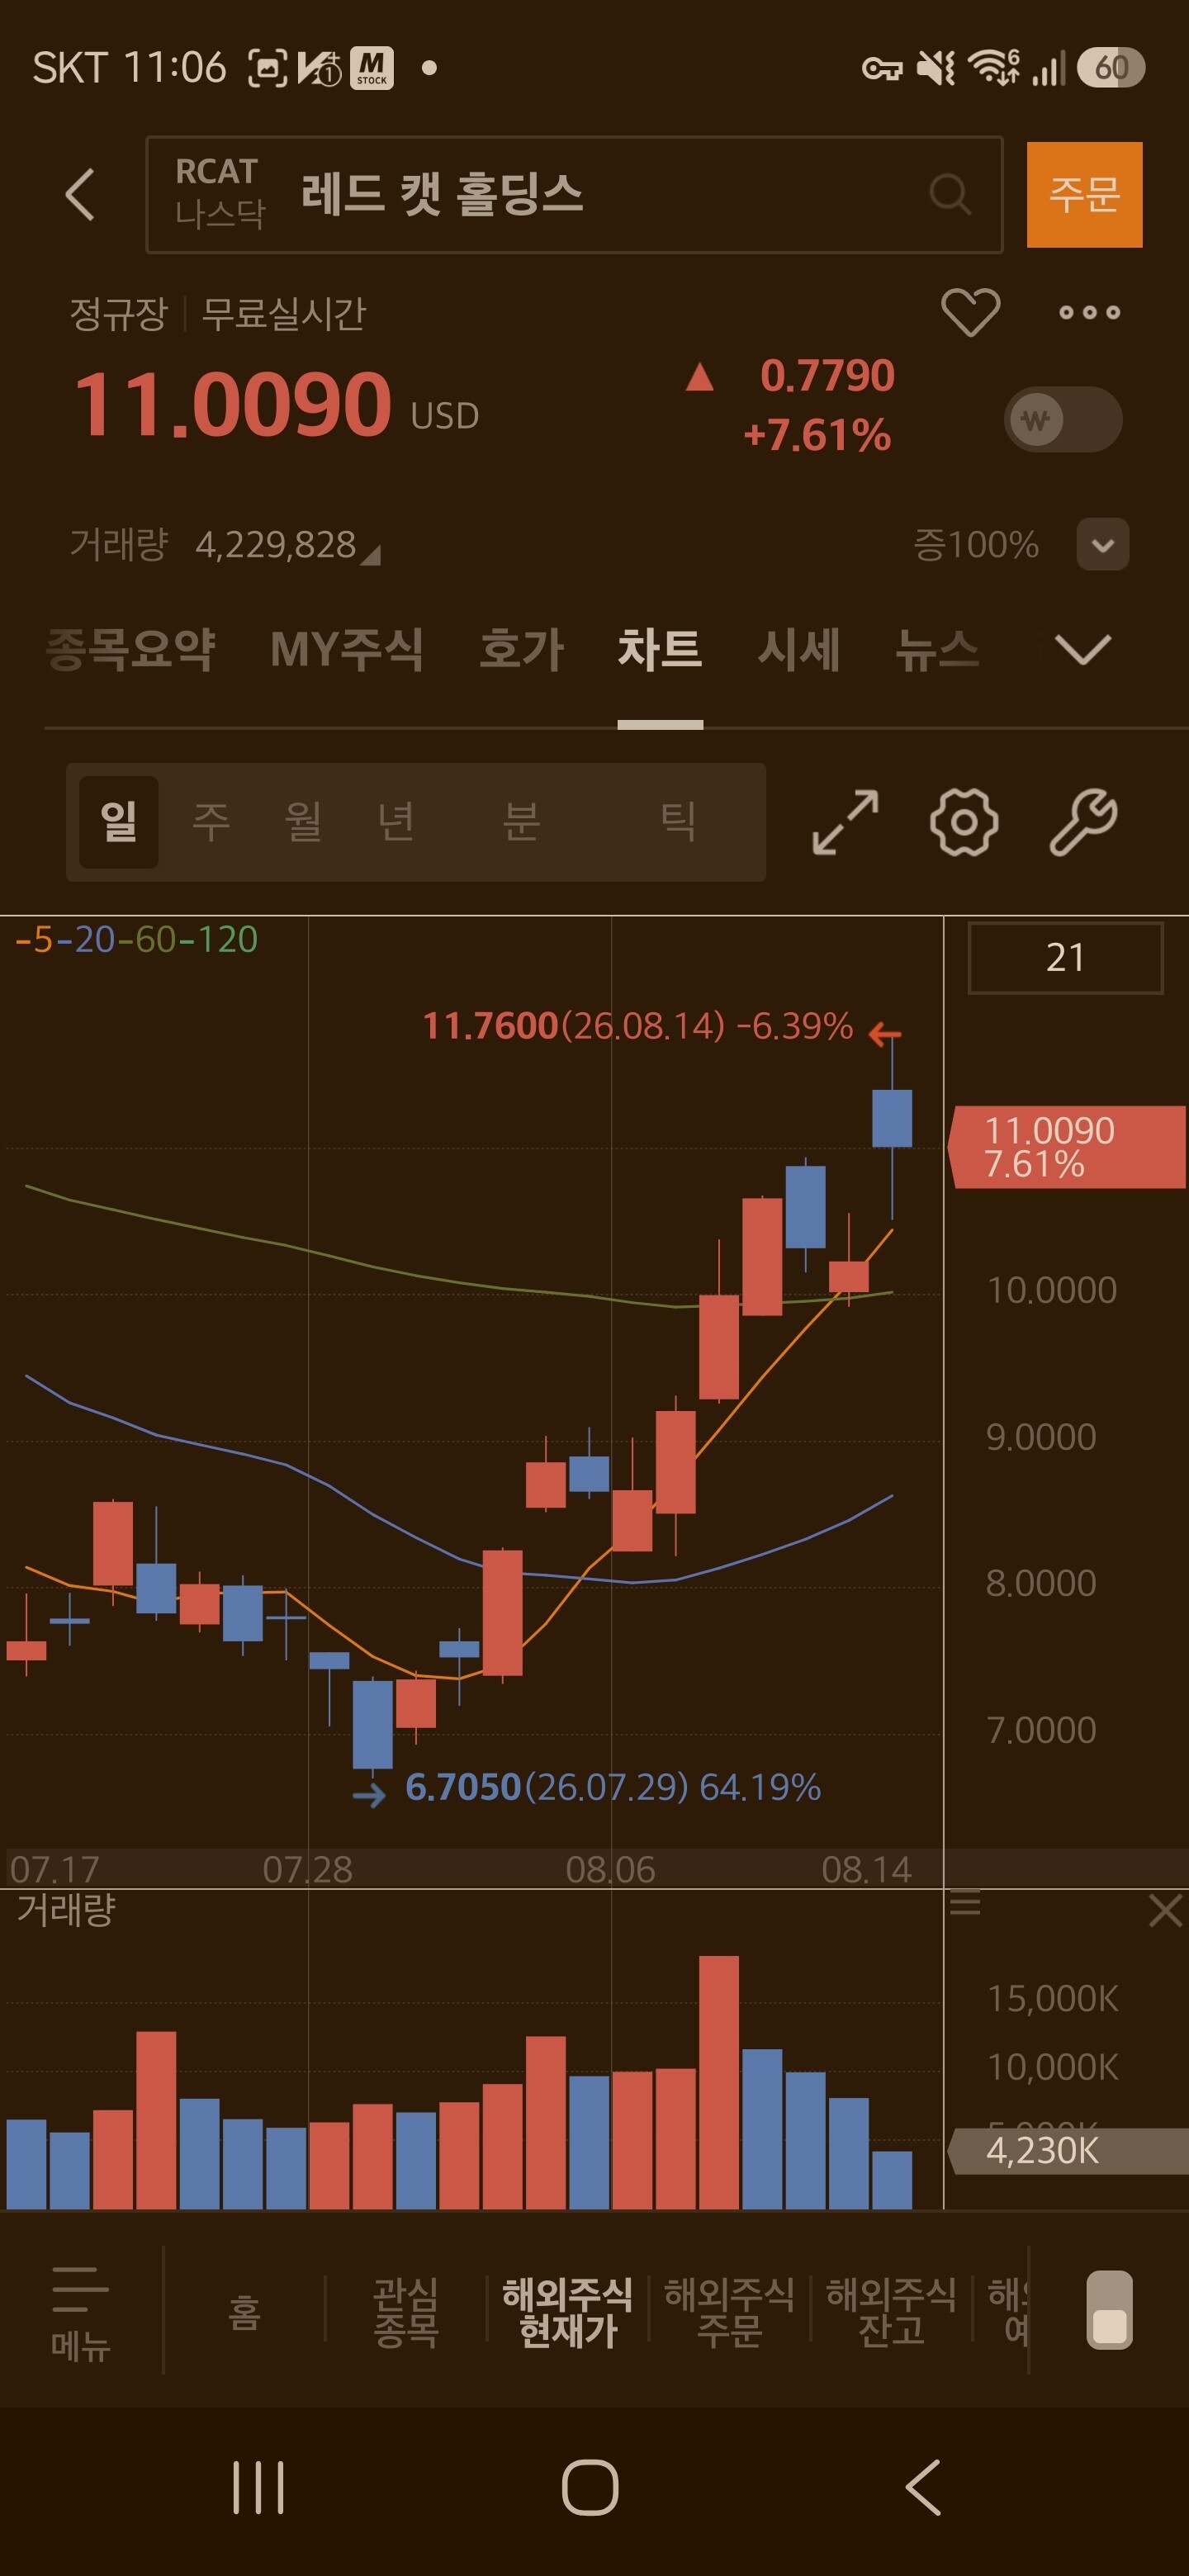
Task: Expand more tabs chevron after 뉴스
Action: click(x=1083, y=650)
